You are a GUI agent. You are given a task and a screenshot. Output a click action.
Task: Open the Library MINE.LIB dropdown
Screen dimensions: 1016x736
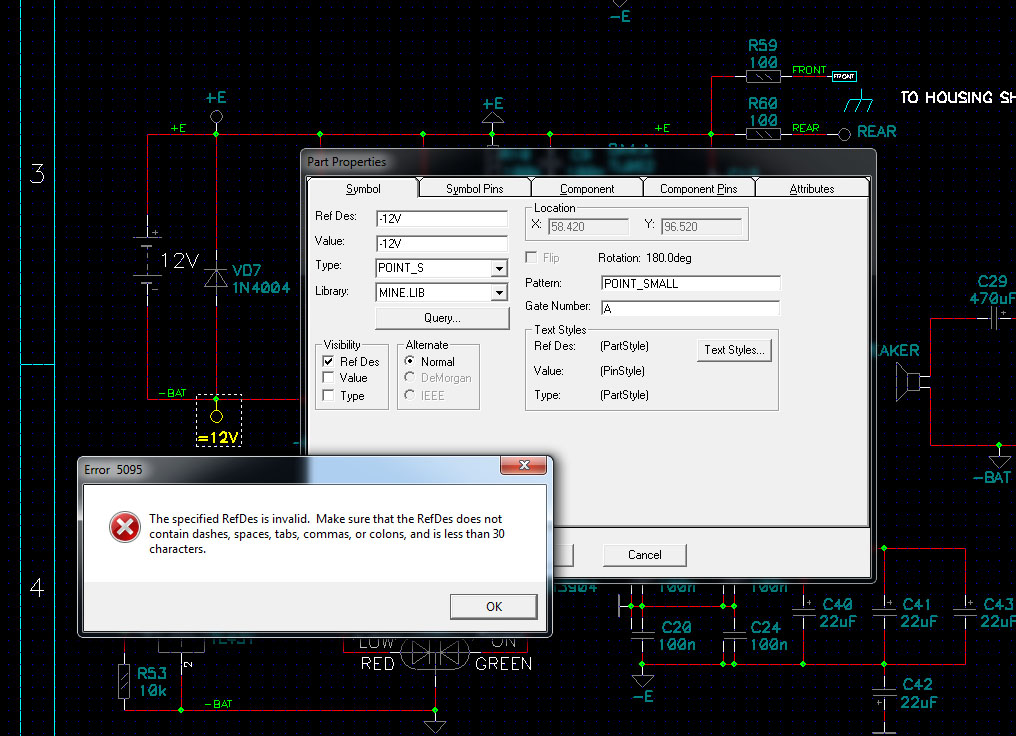tap(498, 293)
